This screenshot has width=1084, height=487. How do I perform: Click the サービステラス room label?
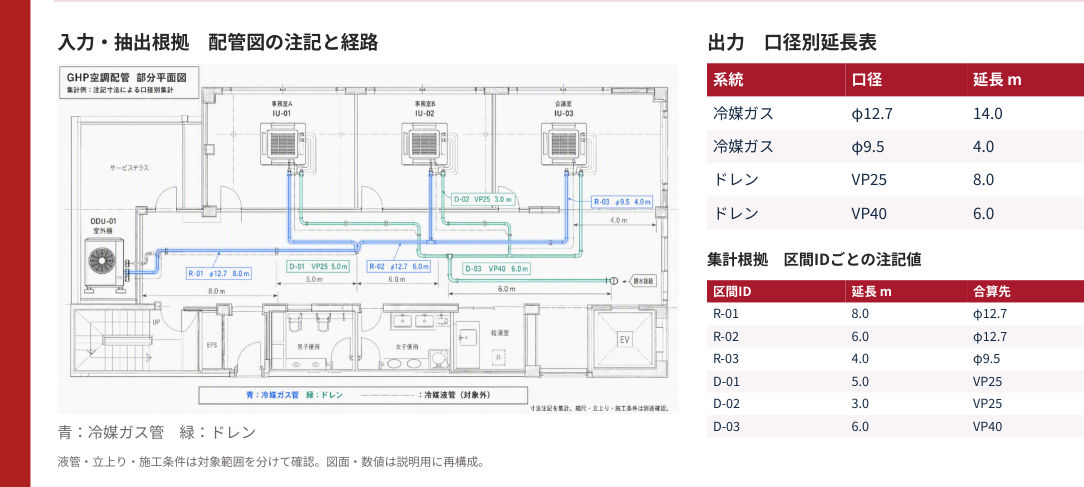128,168
